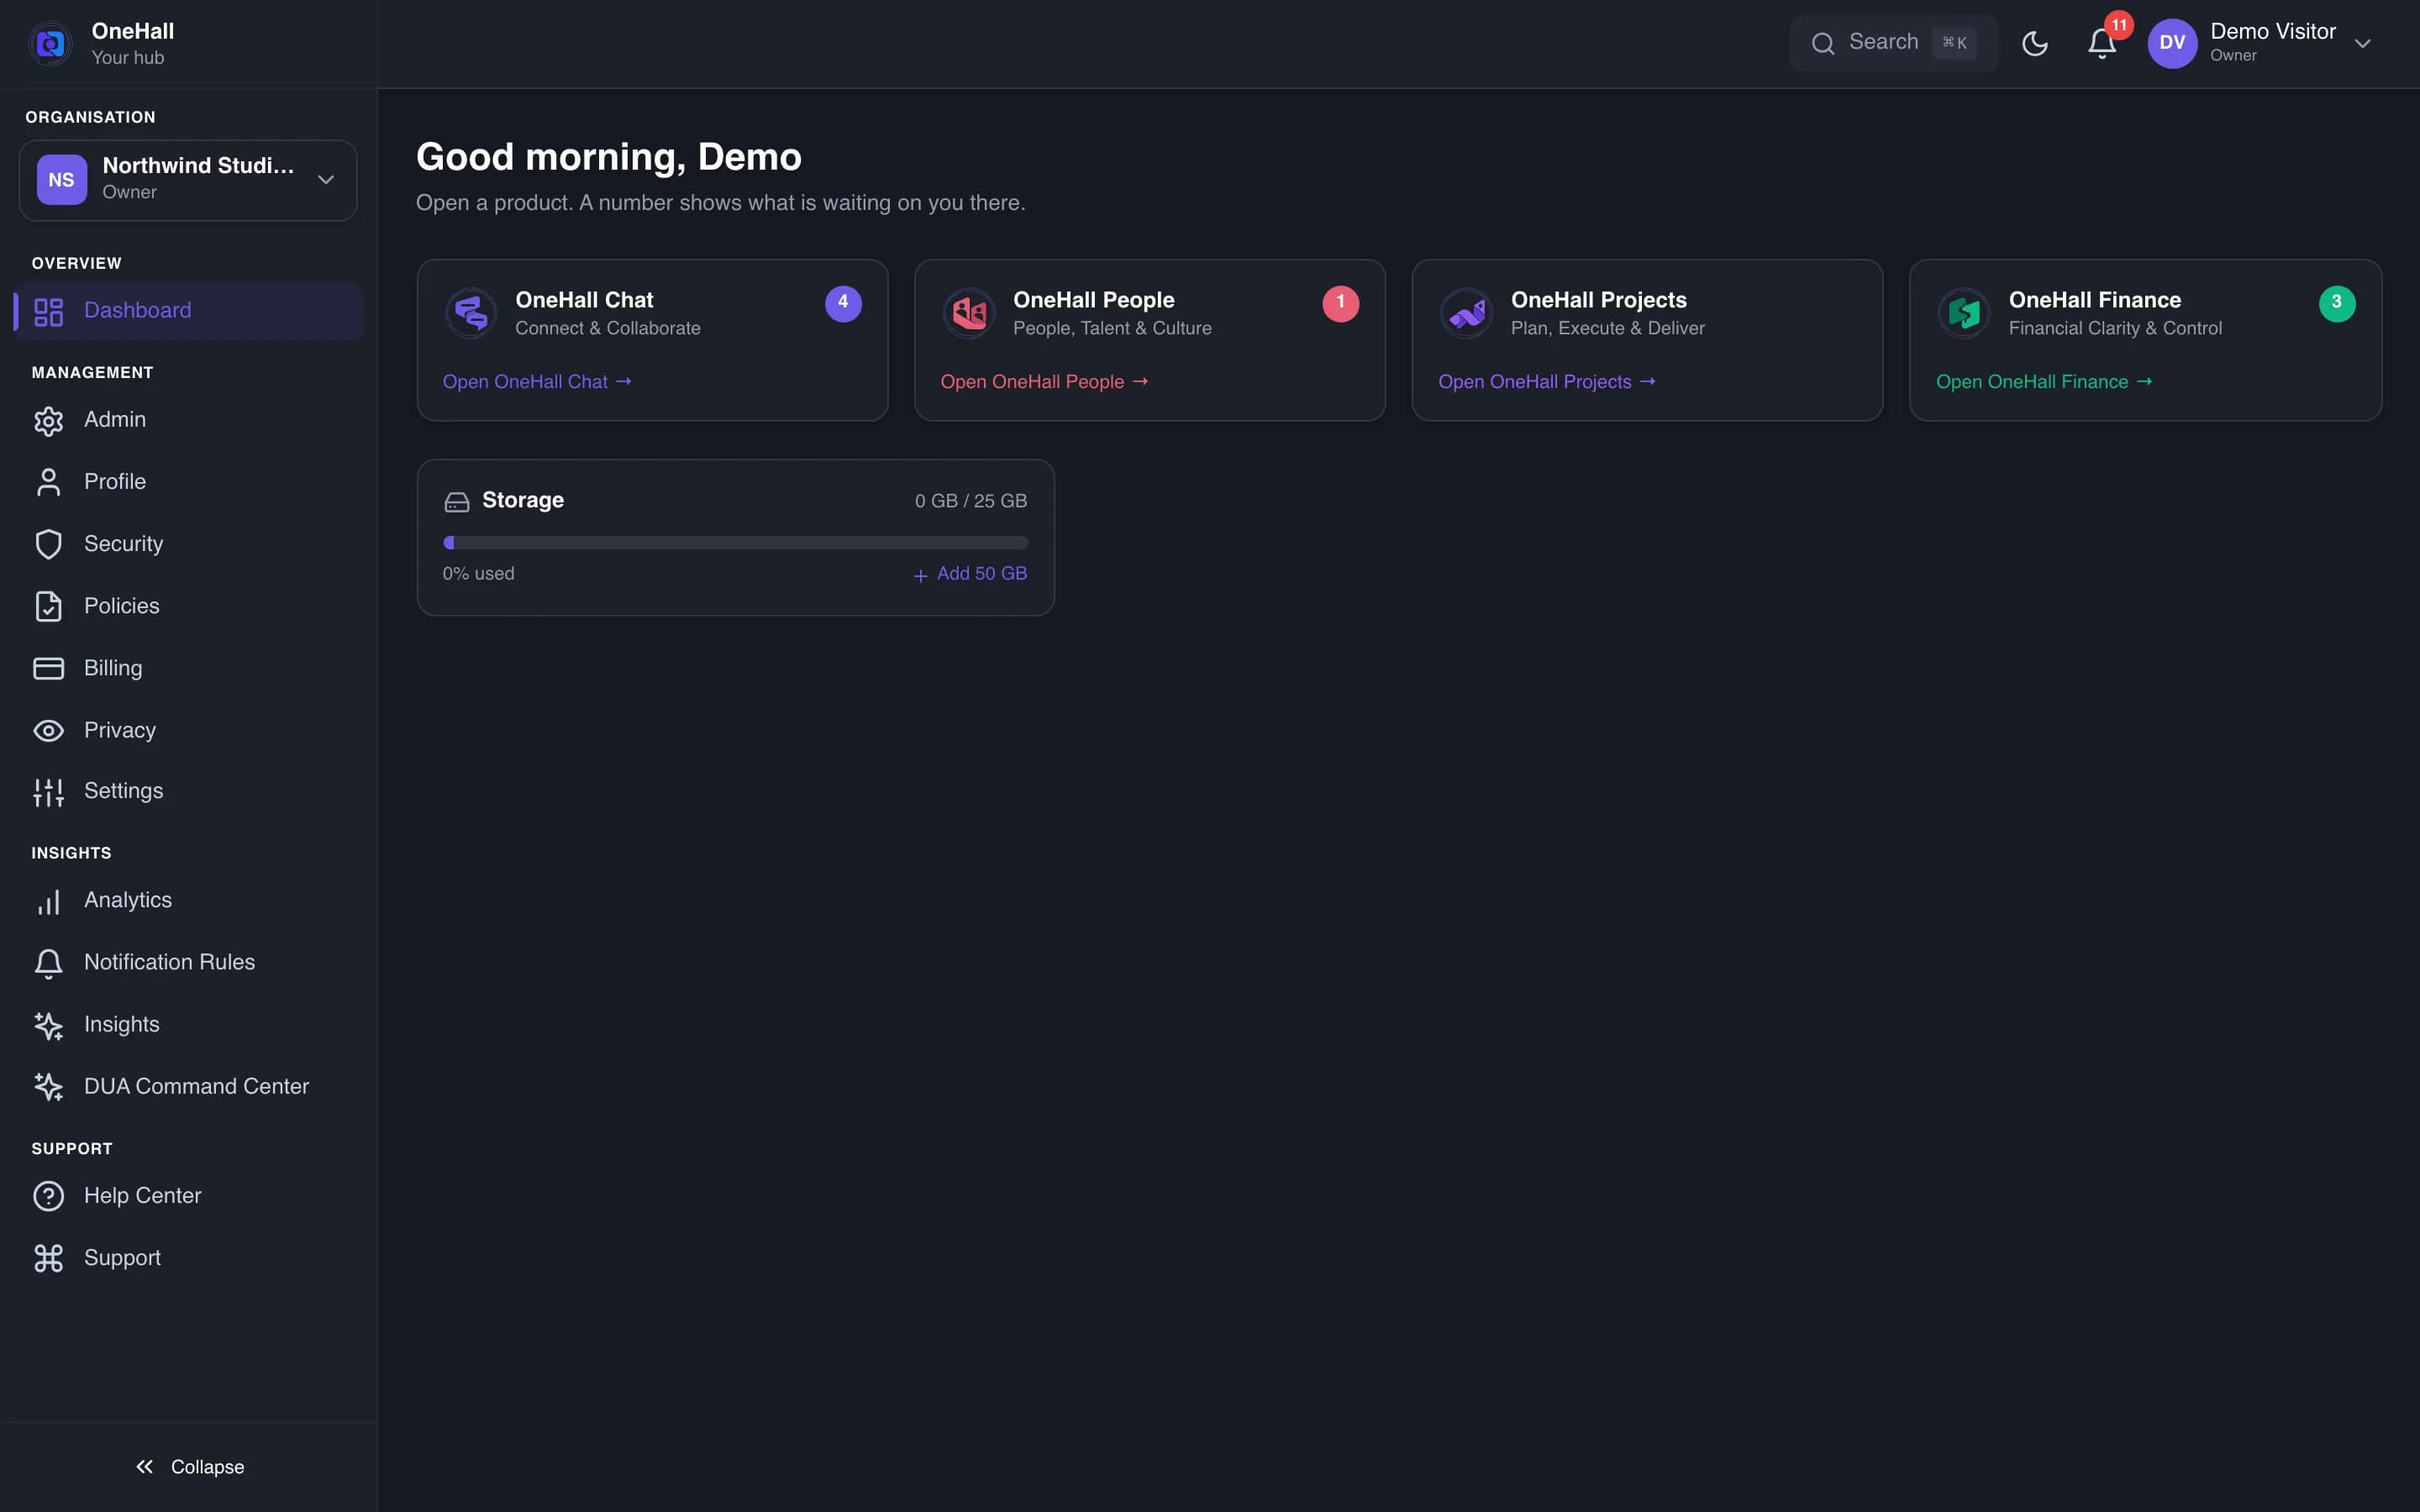This screenshot has width=2420, height=1512.
Task: Open the Billing section
Action: click(x=188, y=668)
